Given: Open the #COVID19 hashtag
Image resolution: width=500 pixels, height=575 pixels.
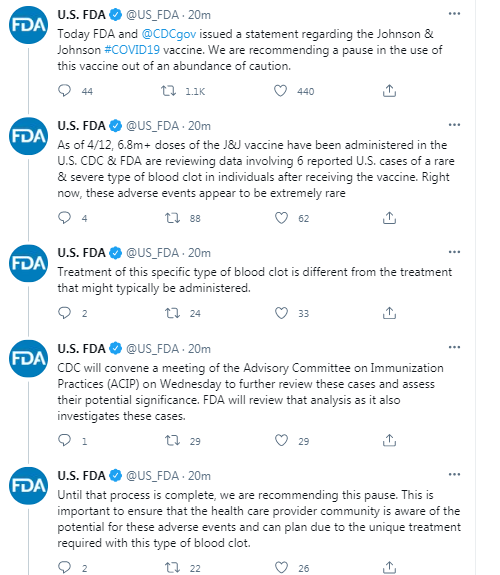Looking at the screenshot, I should point(132,50).
